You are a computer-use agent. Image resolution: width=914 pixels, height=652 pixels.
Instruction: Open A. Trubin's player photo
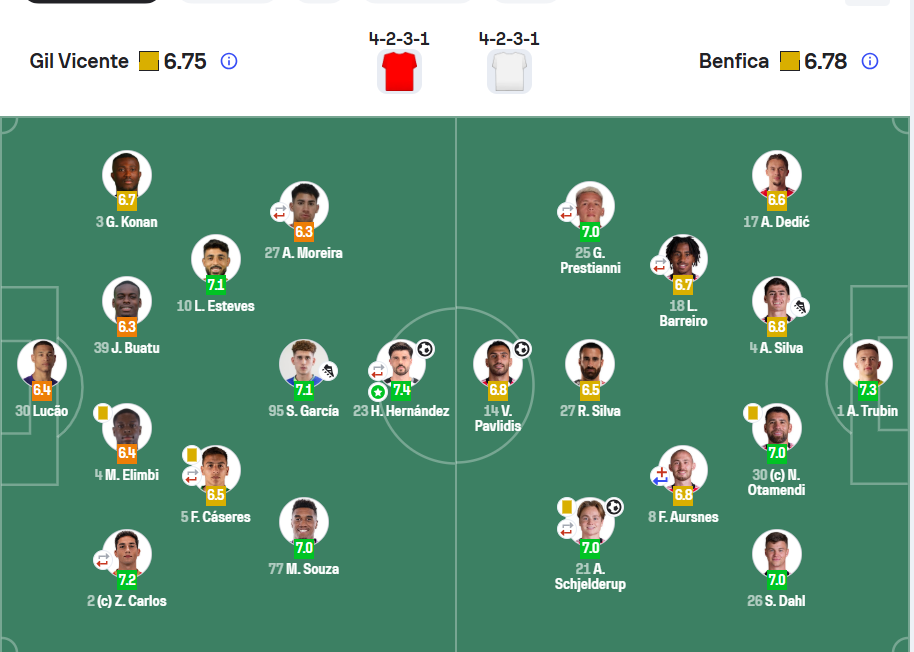867,363
